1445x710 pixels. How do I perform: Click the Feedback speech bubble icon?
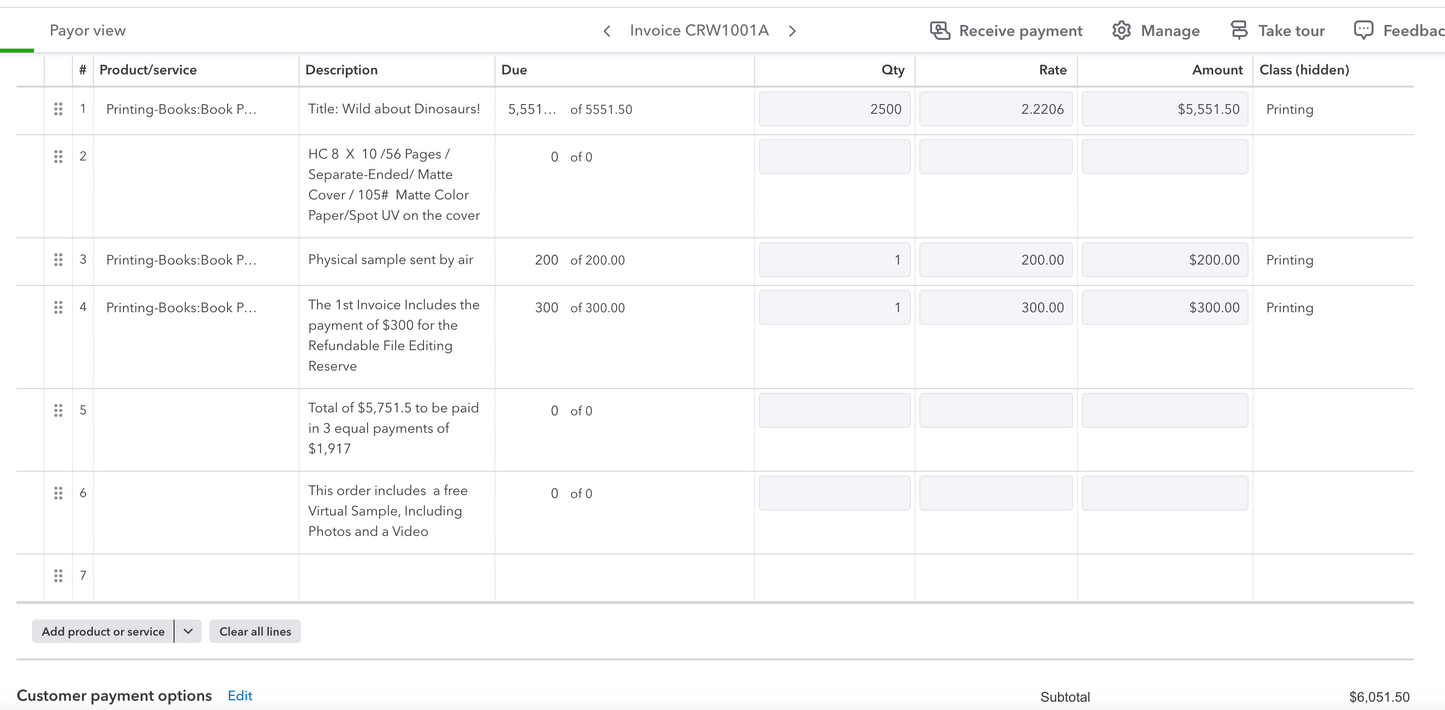(1363, 31)
